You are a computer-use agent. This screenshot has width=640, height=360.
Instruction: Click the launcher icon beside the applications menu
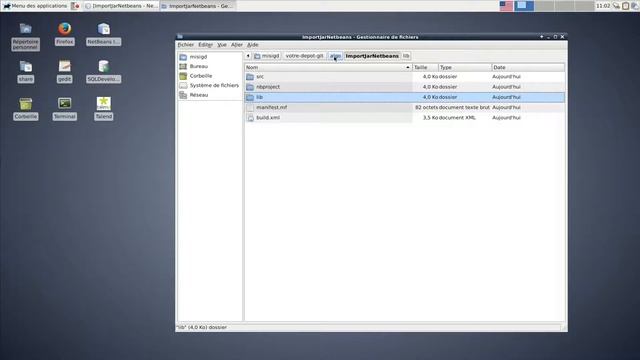point(75,6)
